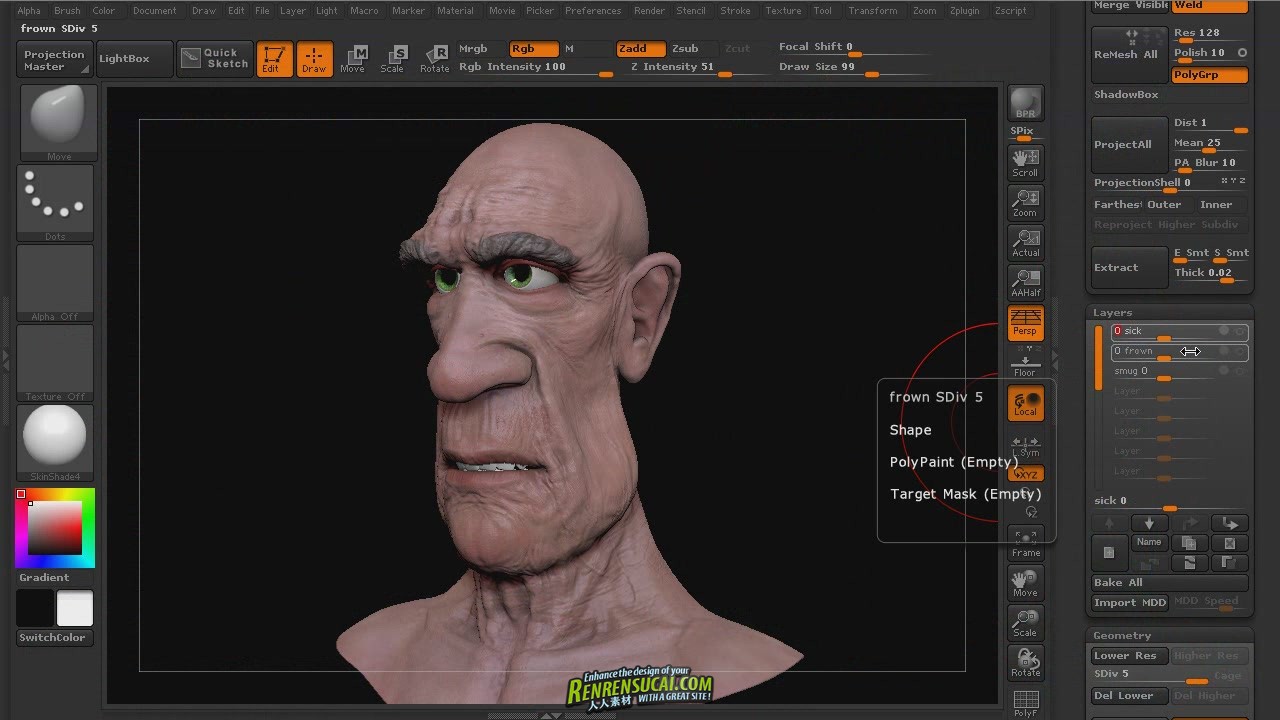Click the Scroll canvas icon

pyautogui.click(x=1025, y=162)
